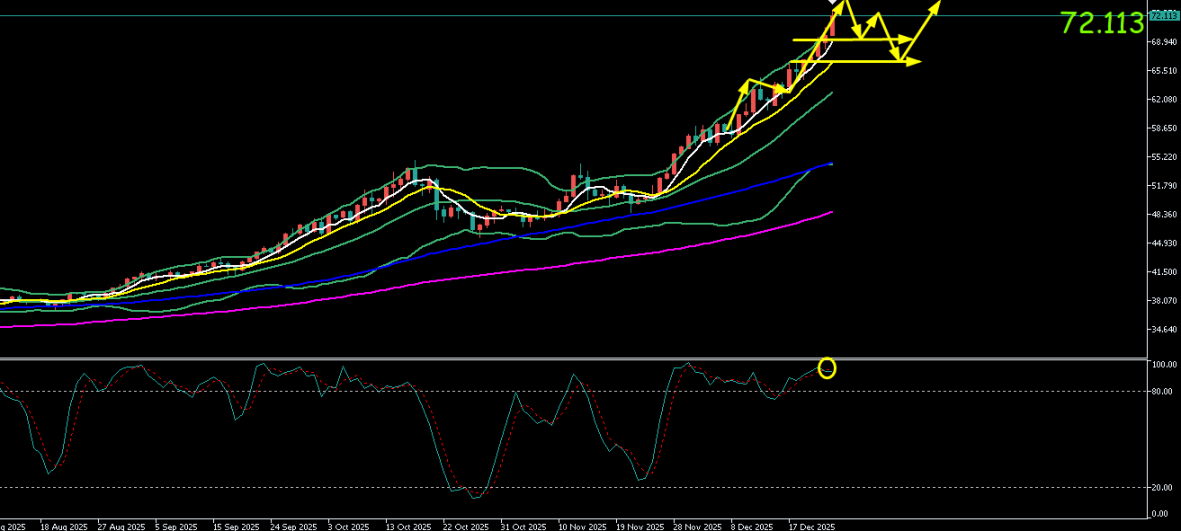Click the 55.220 price axis label
The height and width of the screenshot is (531, 1181).
coord(1162,158)
